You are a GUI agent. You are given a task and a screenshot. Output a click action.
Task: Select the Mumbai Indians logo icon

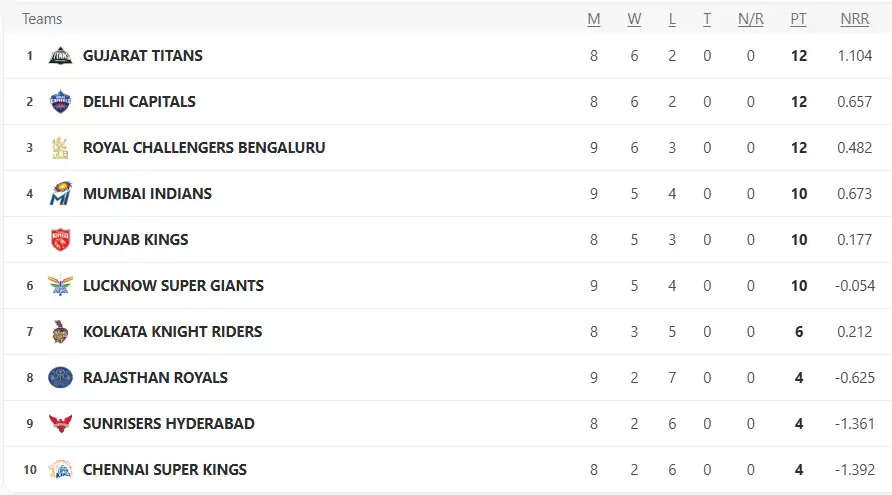pos(60,193)
